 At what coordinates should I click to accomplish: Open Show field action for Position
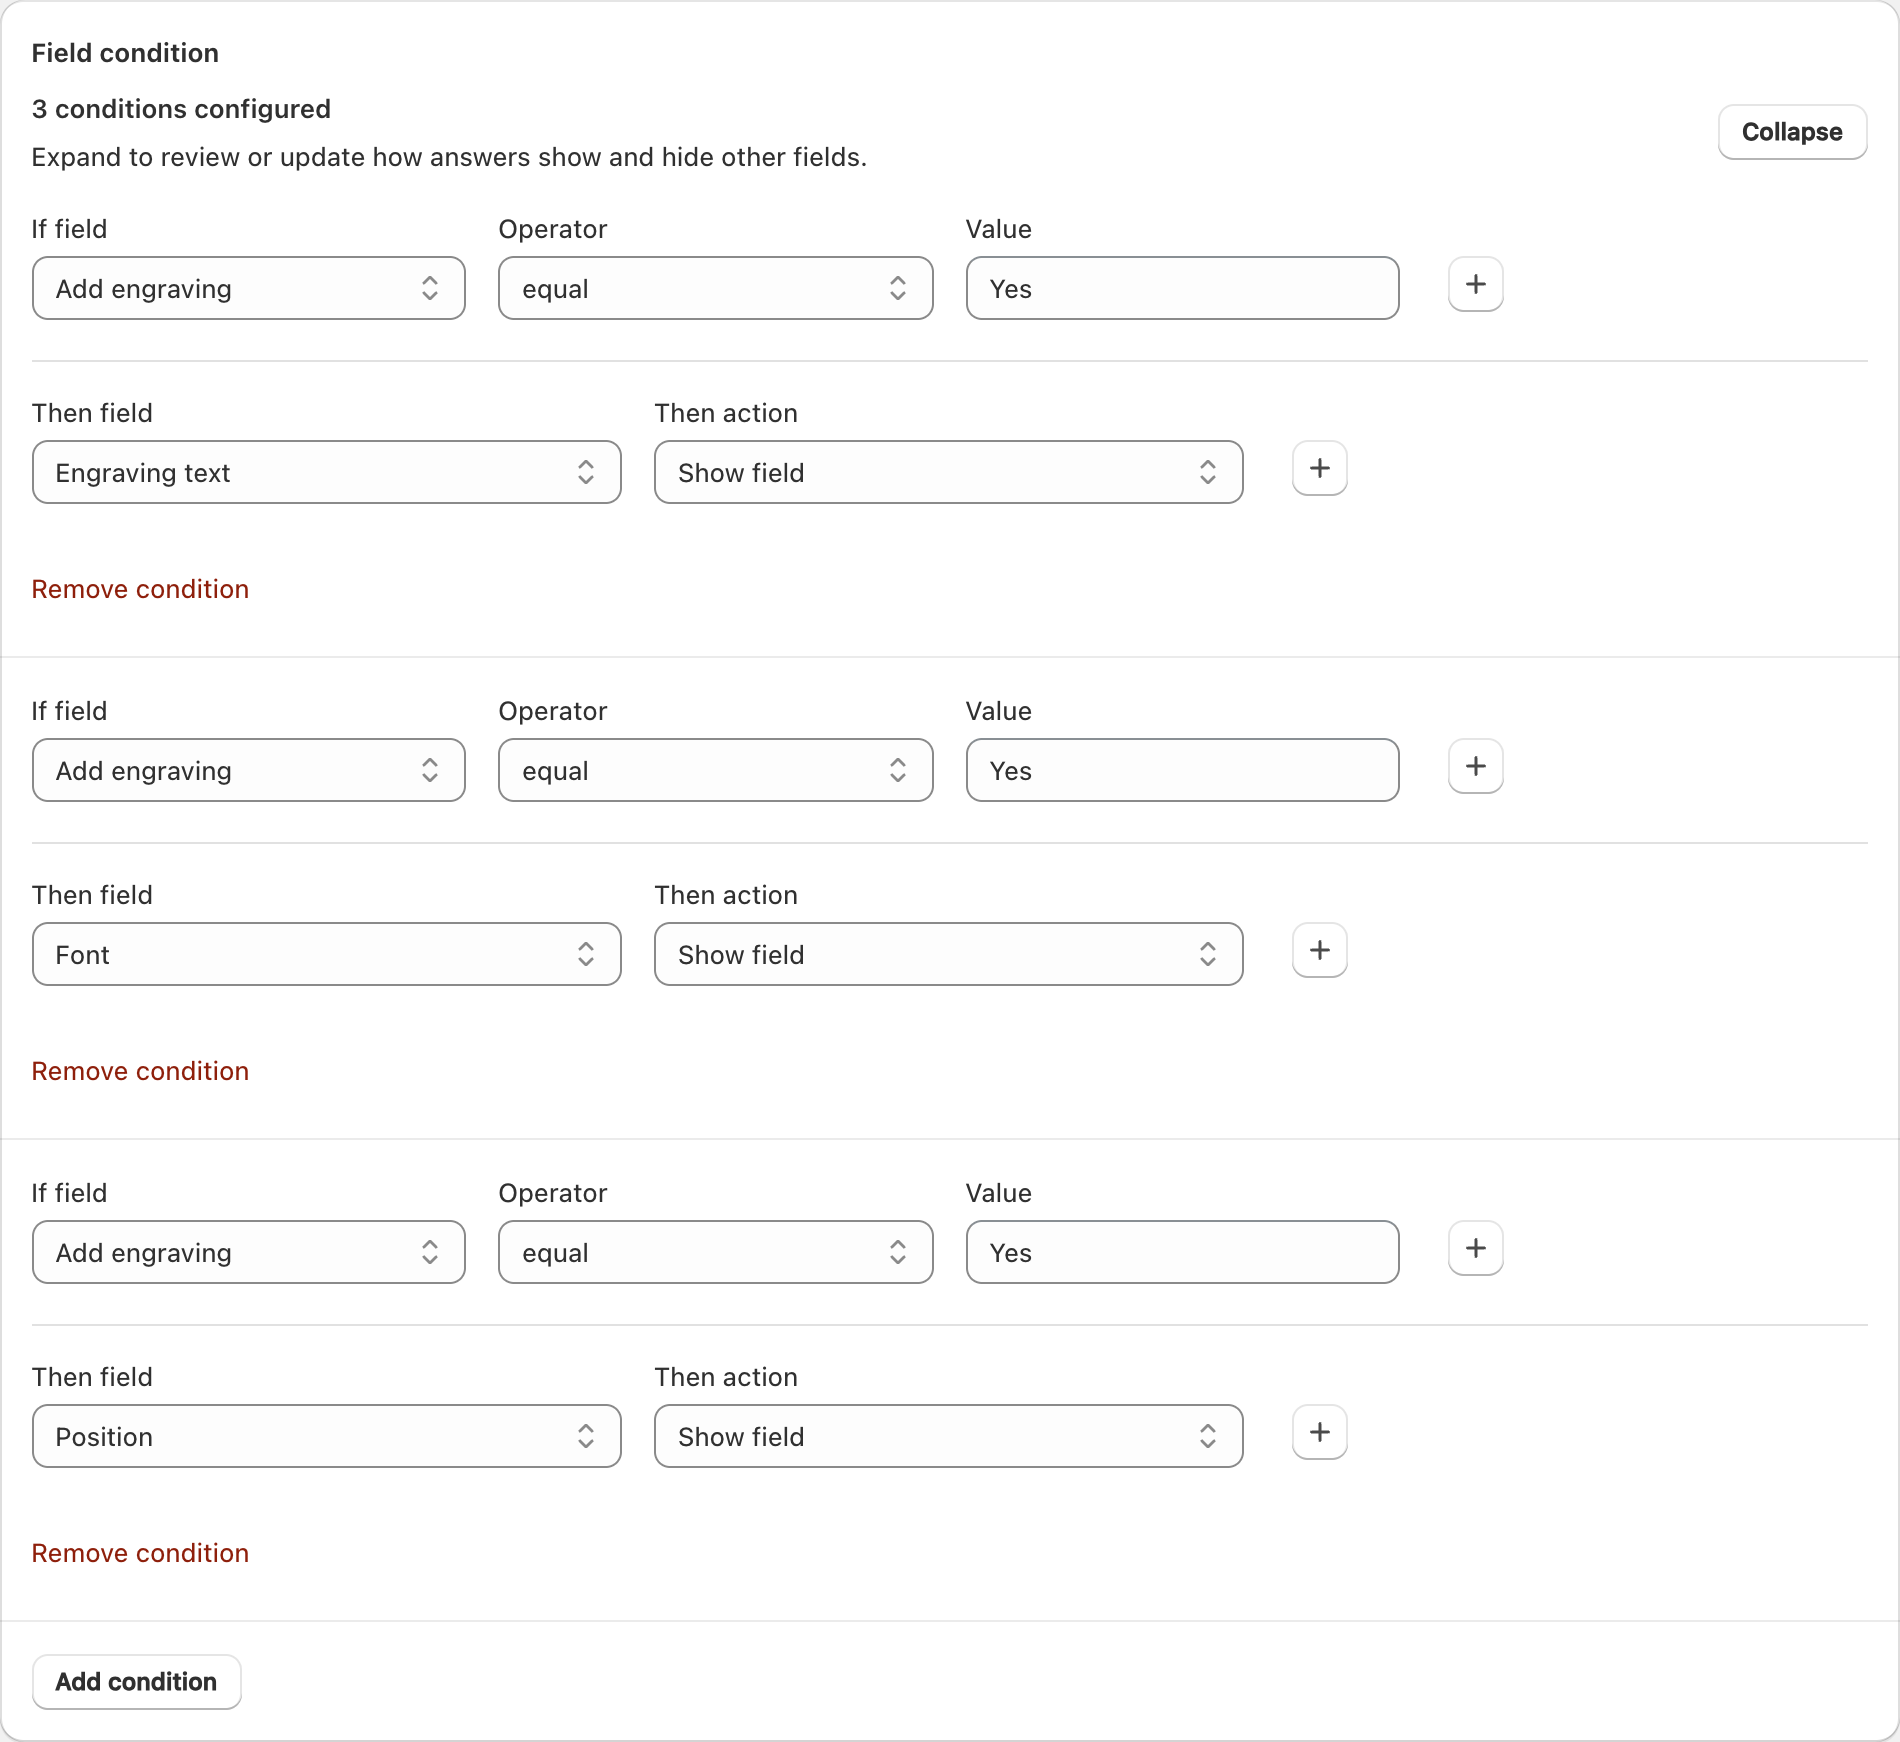(949, 1436)
